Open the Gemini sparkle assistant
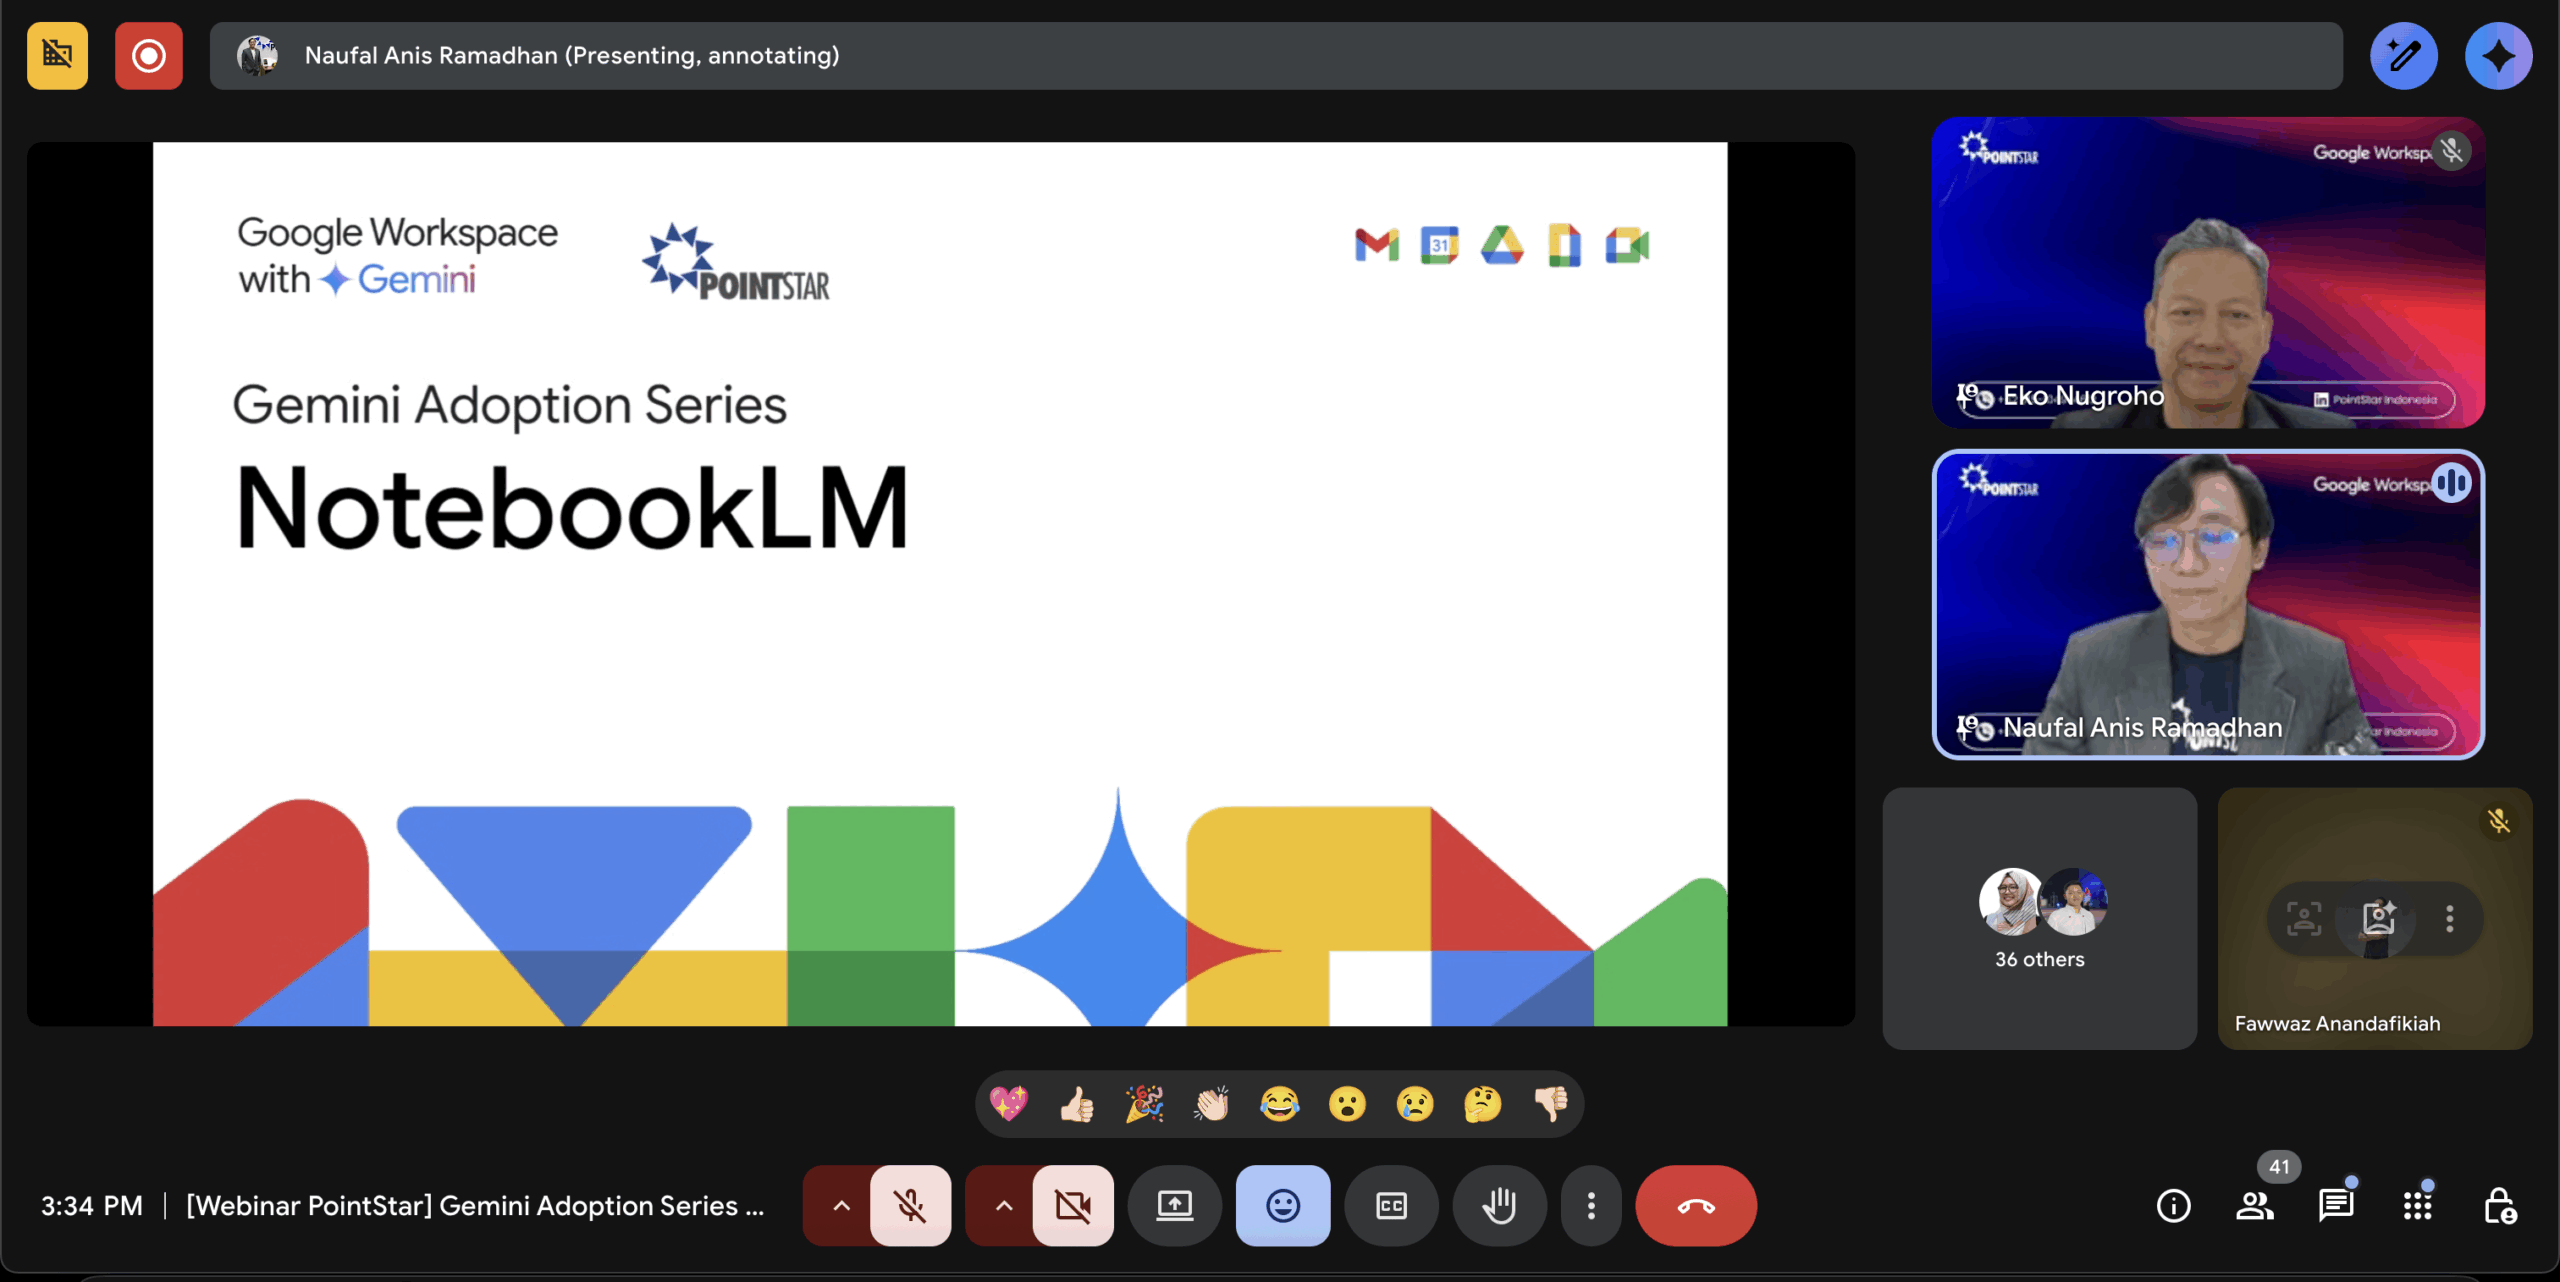 pos(2497,56)
